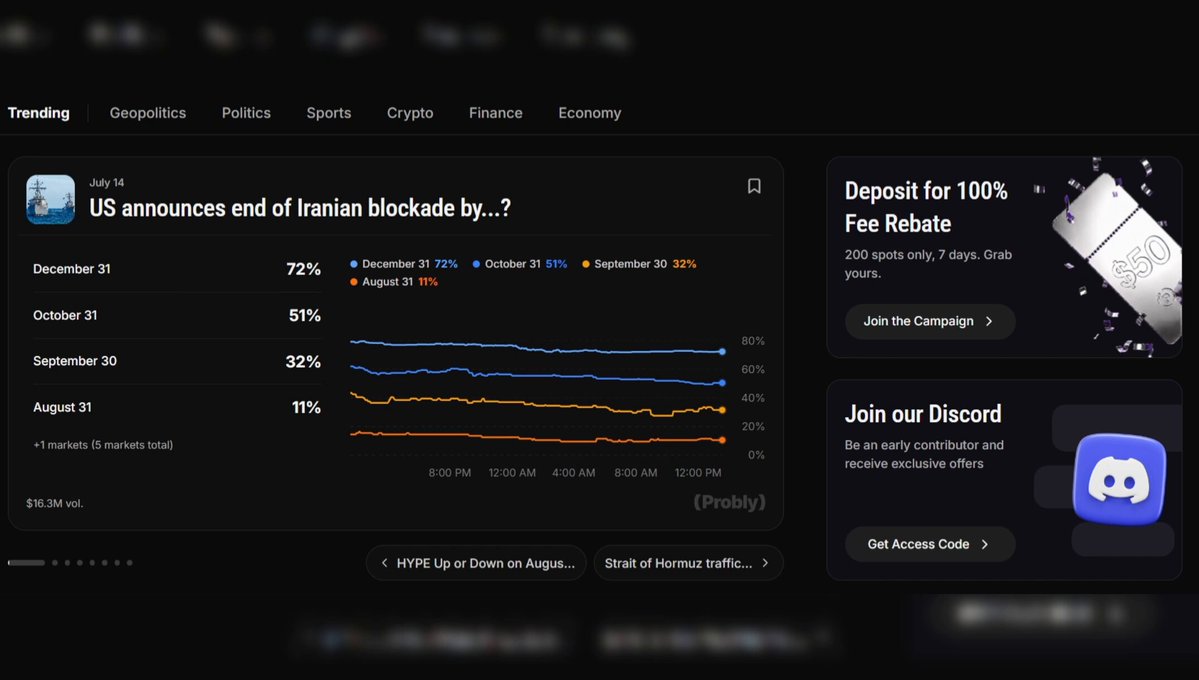
Task: Switch to the Finance tab
Action: [x=496, y=113]
